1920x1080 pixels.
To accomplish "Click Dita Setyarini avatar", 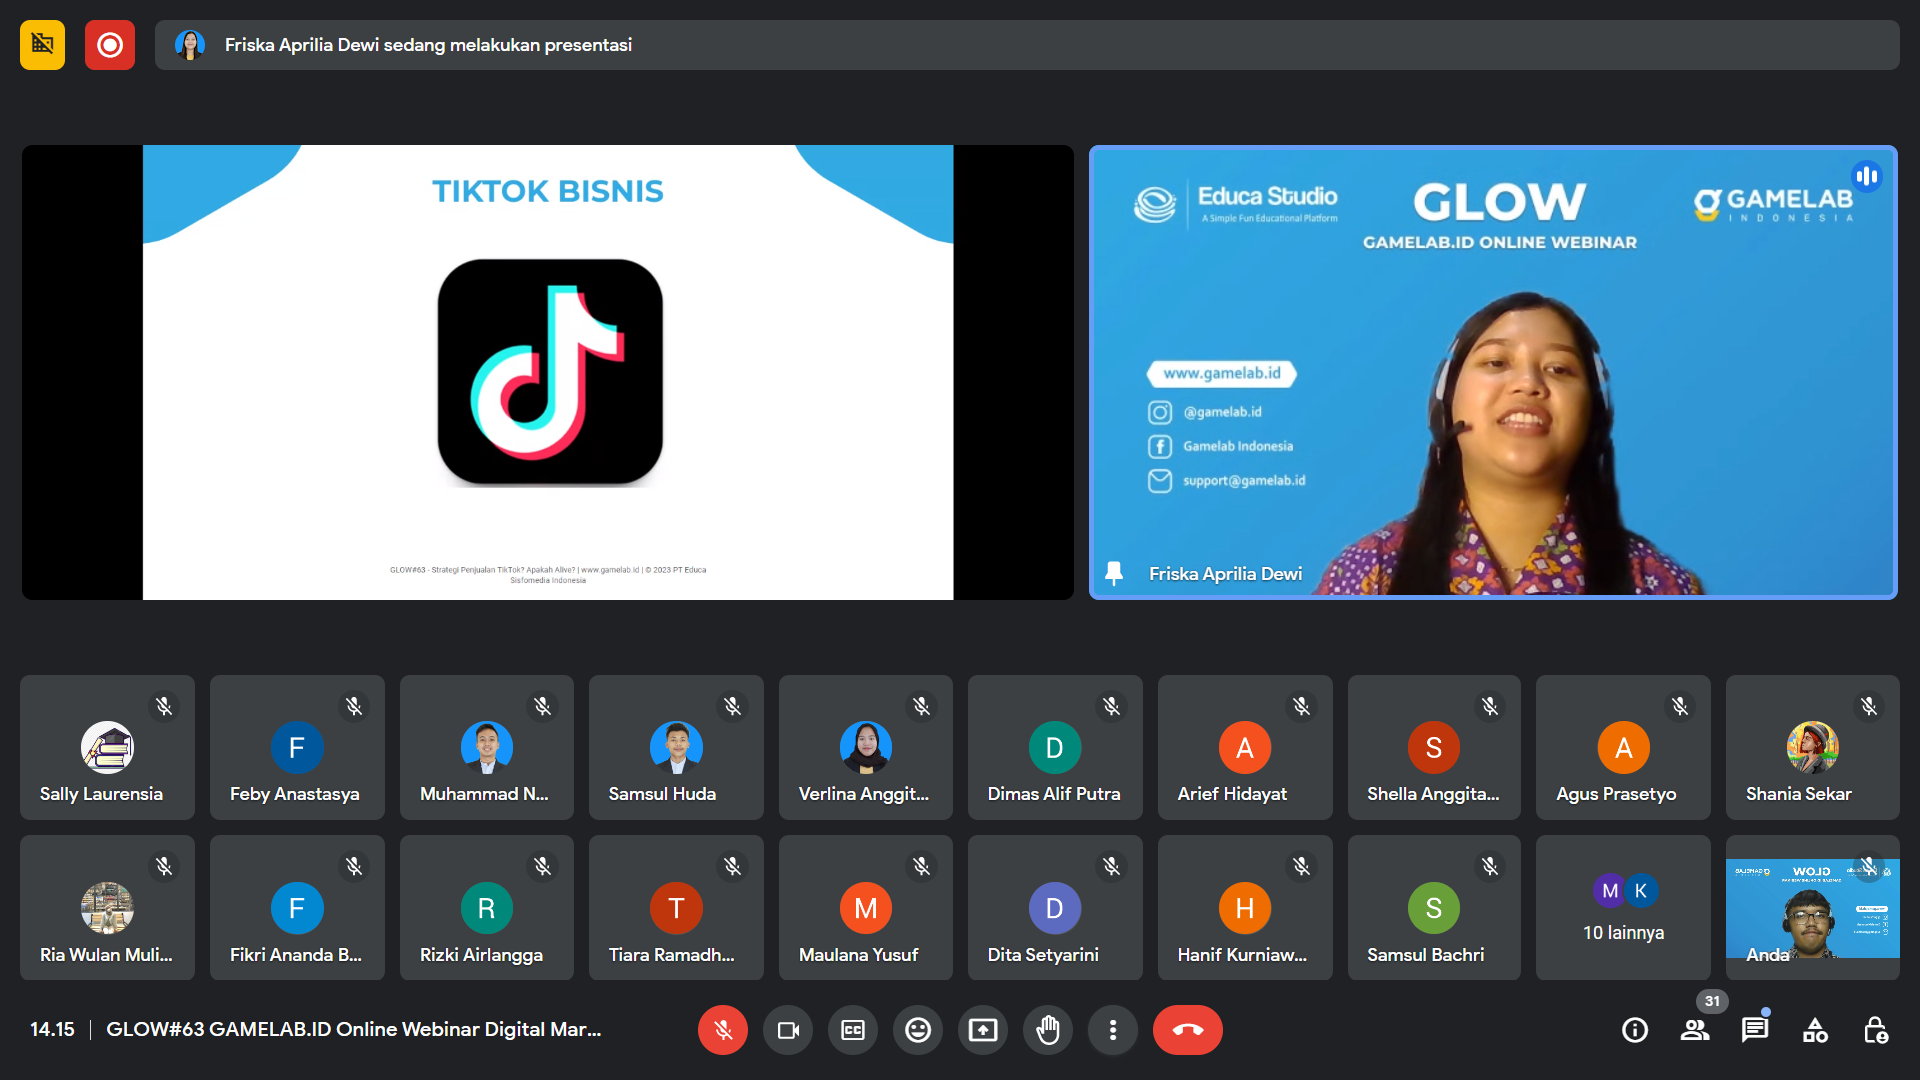I will click(1055, 908).
